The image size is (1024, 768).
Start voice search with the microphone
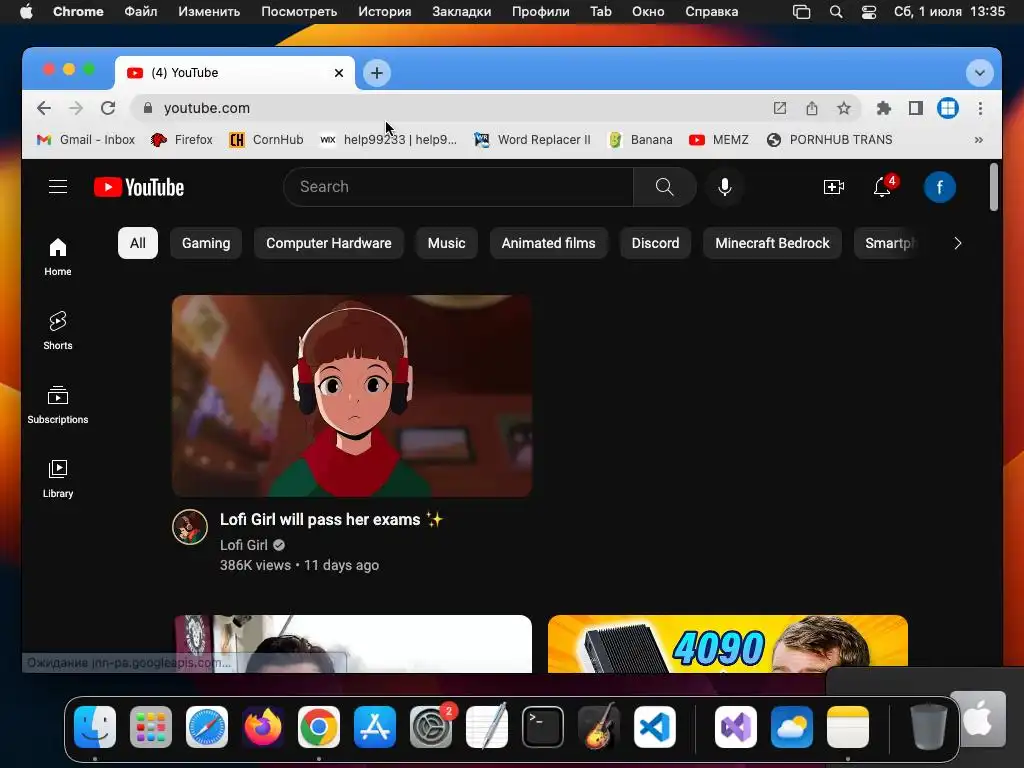click(x=725, y=187)
